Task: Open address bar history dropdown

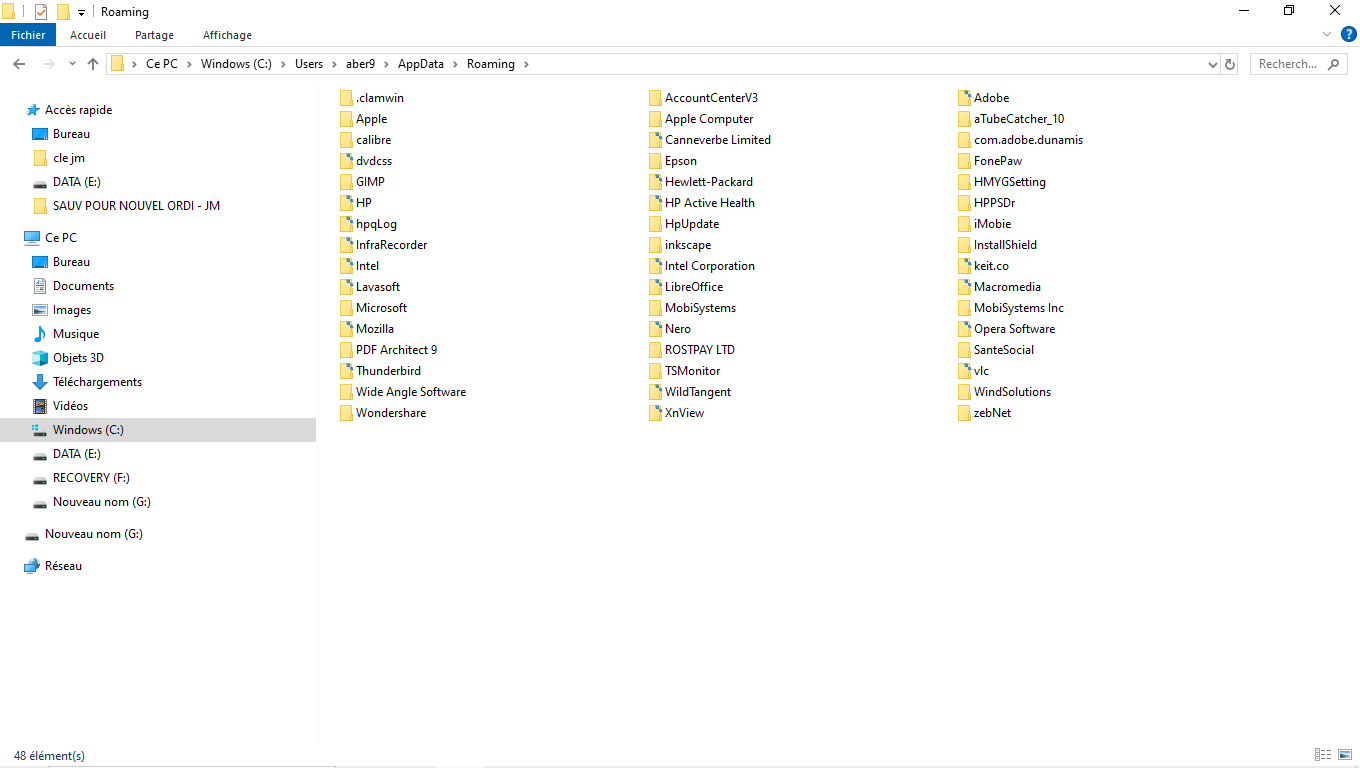Action: tap(1213, 64)
